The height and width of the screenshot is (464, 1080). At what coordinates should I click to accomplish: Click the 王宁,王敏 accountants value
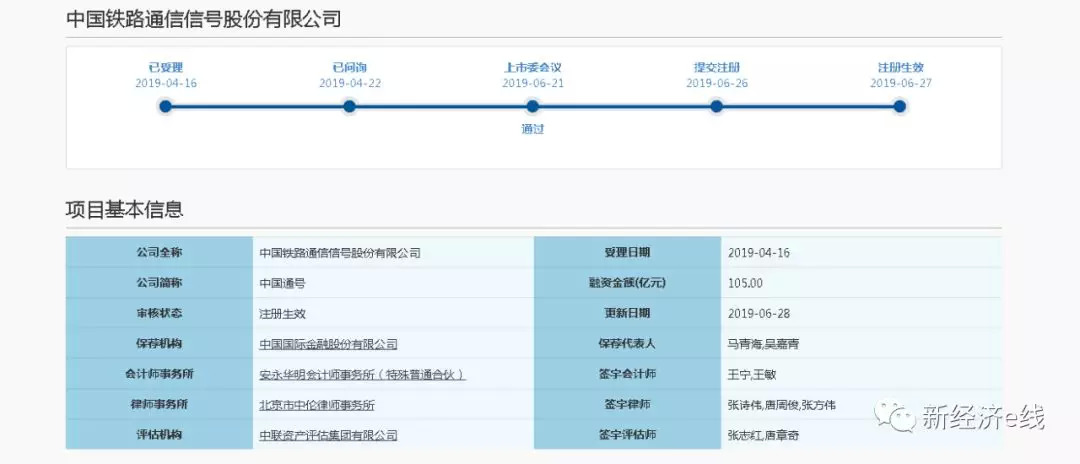(x=752, y=374)
